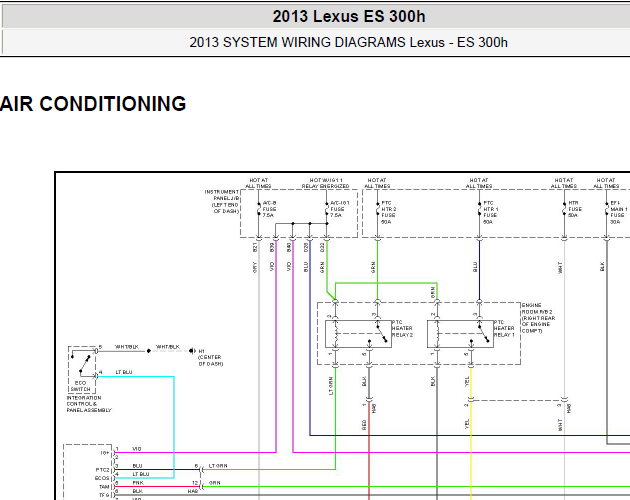This screenshot has width=630, height=500.
Task: Click the vertical 'WHT' label below the HTR fuse
Action: pyautogui.click(x=560, y=268)
